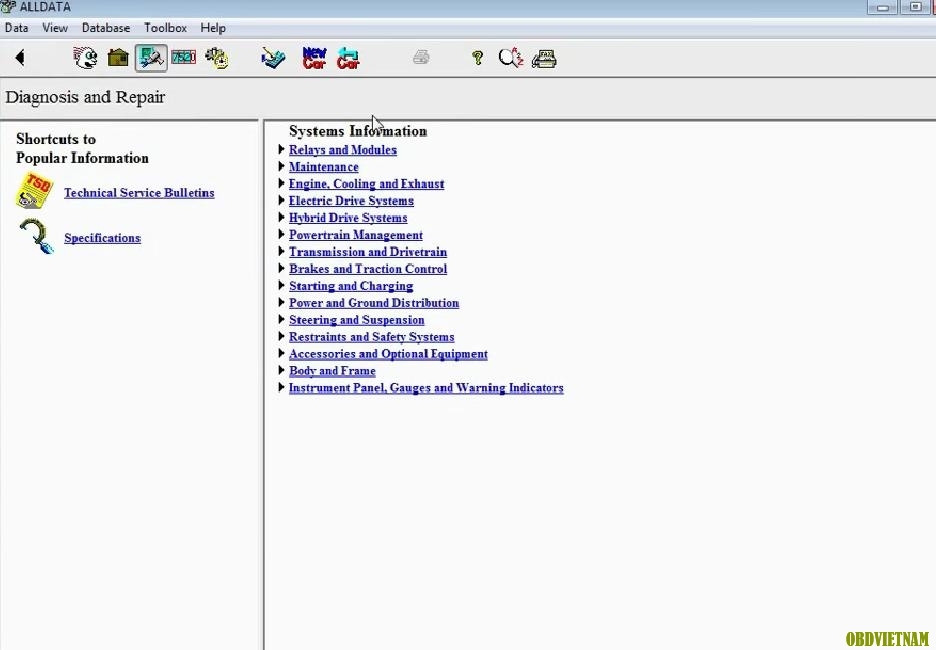Click the 'Diagnosis and Repair' page title
The height and width of the screenshot is (650, 936).
pos(85,97)
